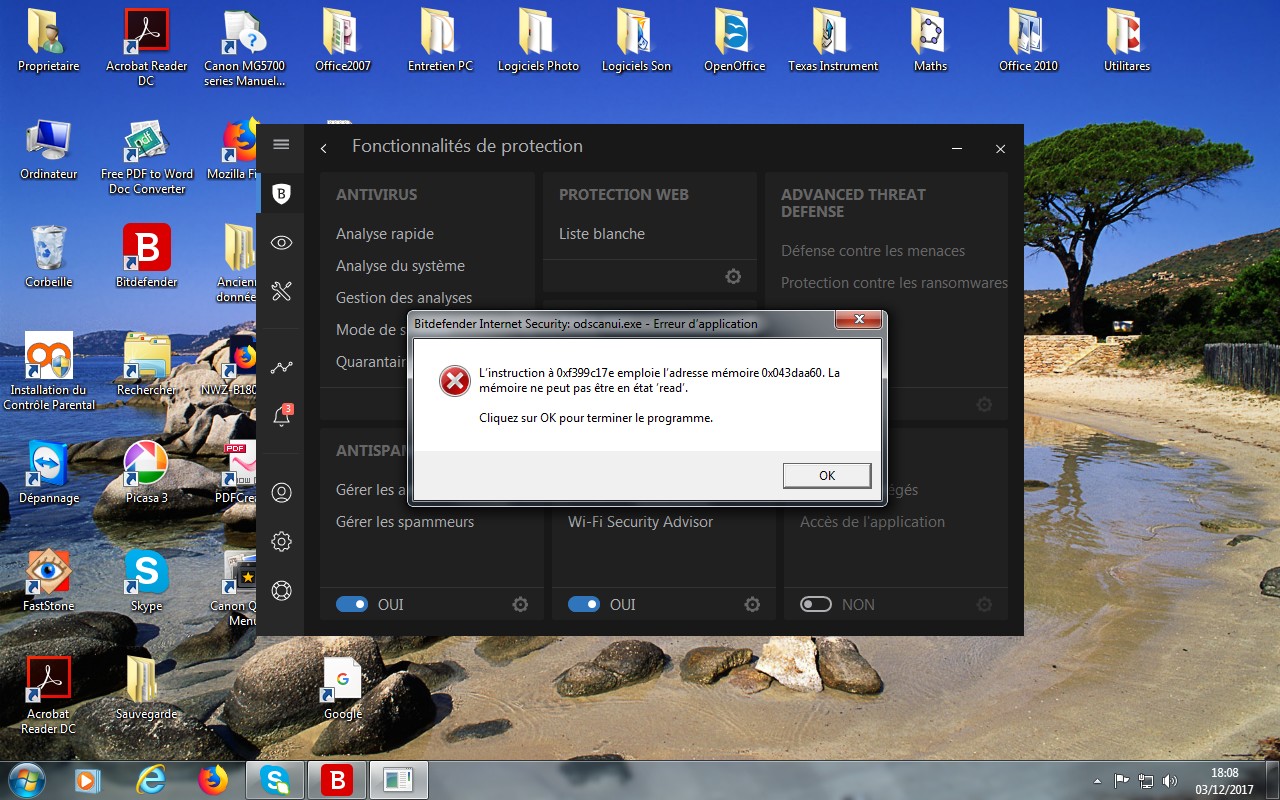This screenshot has height=800, width=1280.
Task: Open Liste blanche under Protection Web
Action: [x=602, y=234]
